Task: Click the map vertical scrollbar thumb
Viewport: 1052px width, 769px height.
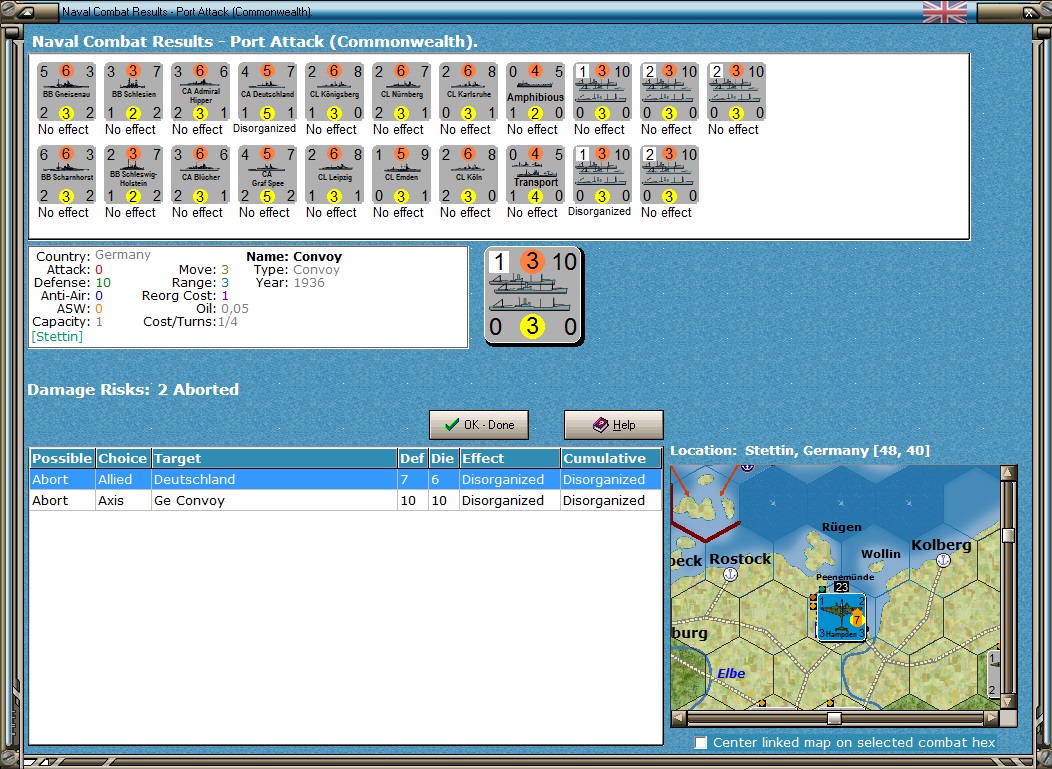Action: (x=1008, y=535)
